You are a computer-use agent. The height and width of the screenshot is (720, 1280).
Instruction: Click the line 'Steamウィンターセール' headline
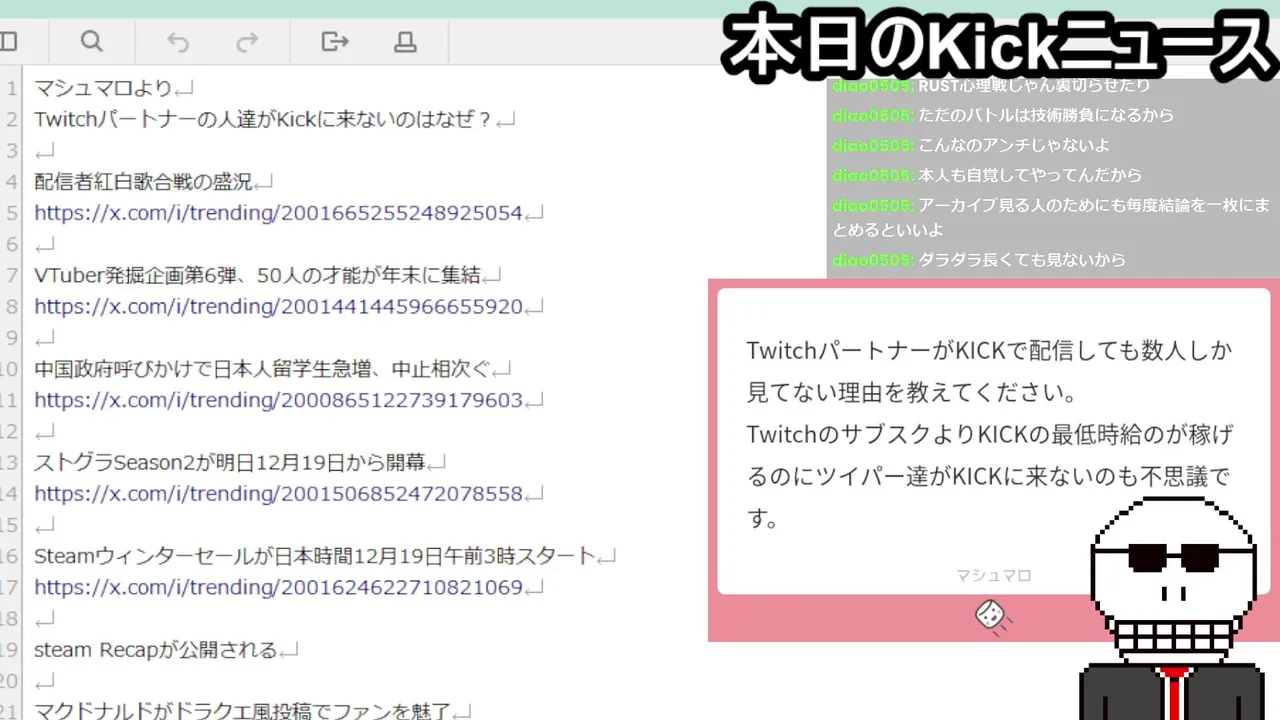pyautogui.click(x=315, y=556)
